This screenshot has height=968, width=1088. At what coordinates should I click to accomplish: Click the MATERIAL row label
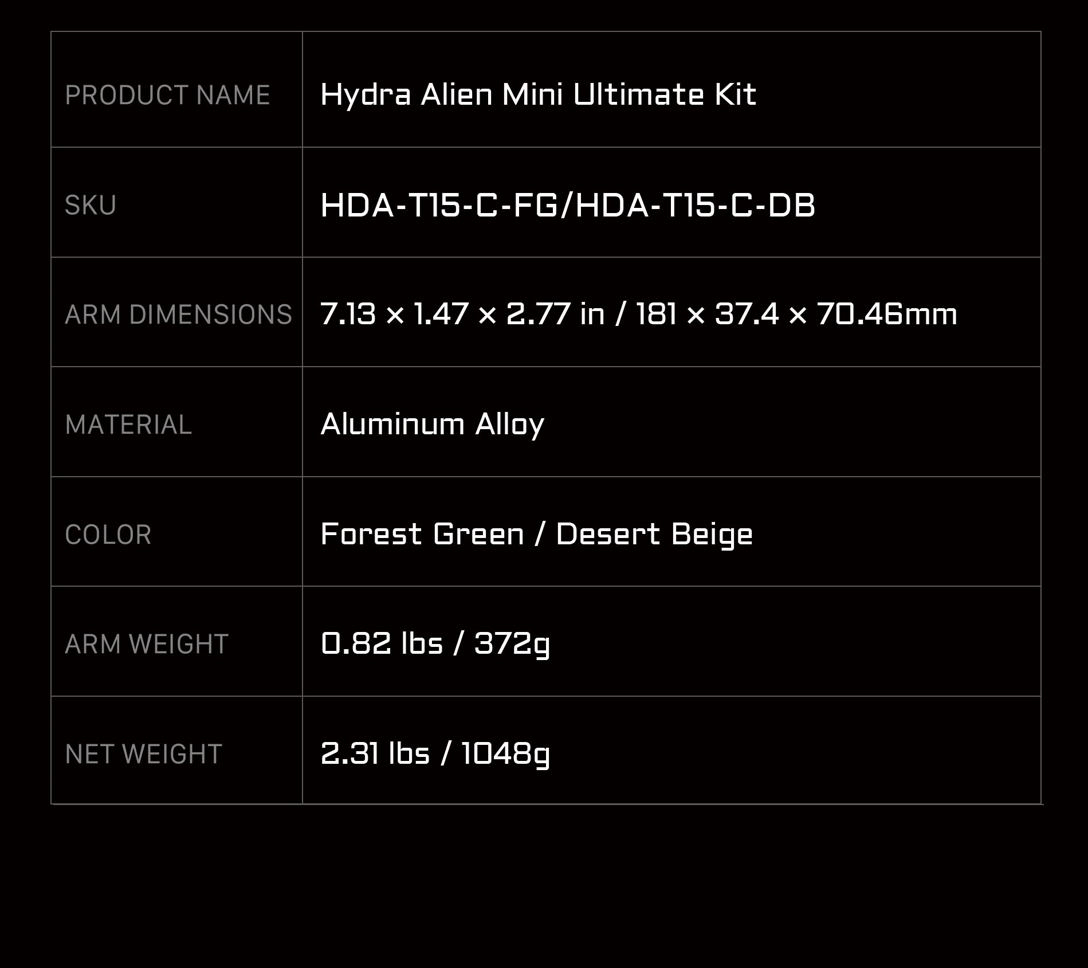(128, 425)
